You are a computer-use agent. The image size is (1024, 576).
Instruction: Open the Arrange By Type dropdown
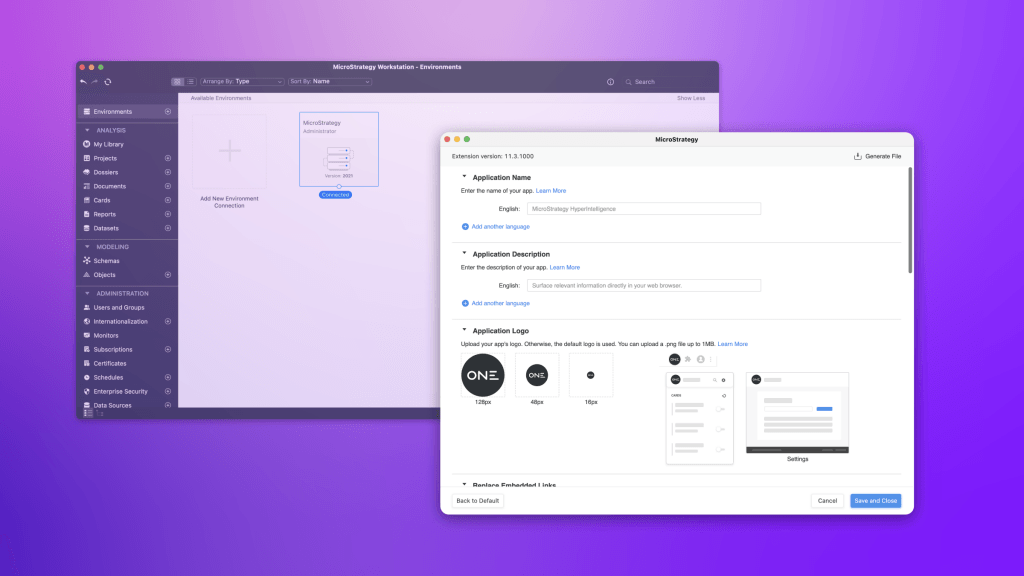tap(242, 81)
